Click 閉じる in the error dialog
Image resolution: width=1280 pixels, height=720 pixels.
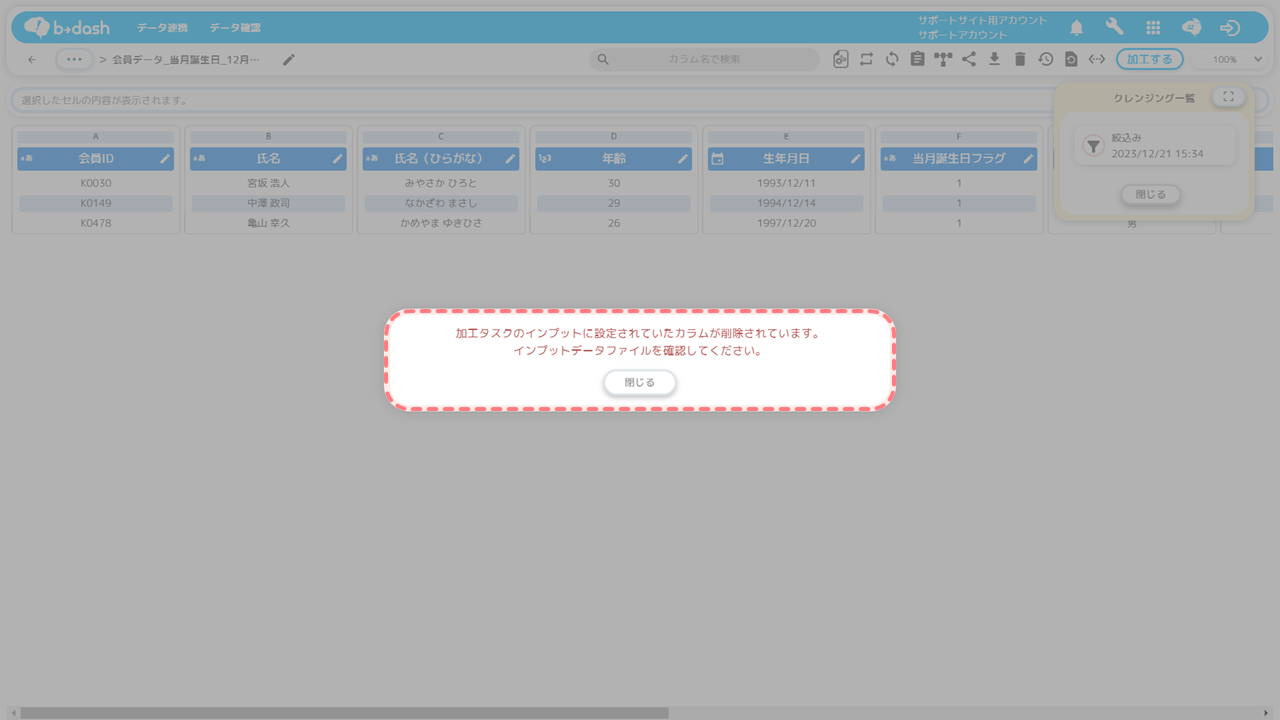pos(640,382)
